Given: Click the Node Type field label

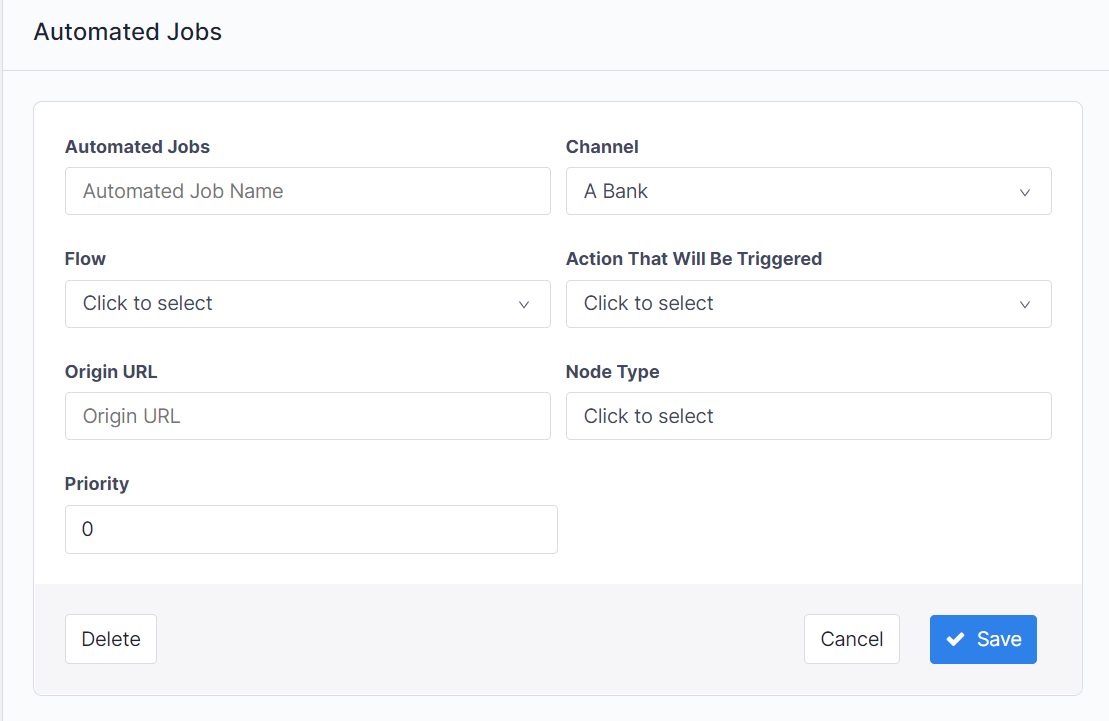Looking at the screenshot, I should coord(612,372).
